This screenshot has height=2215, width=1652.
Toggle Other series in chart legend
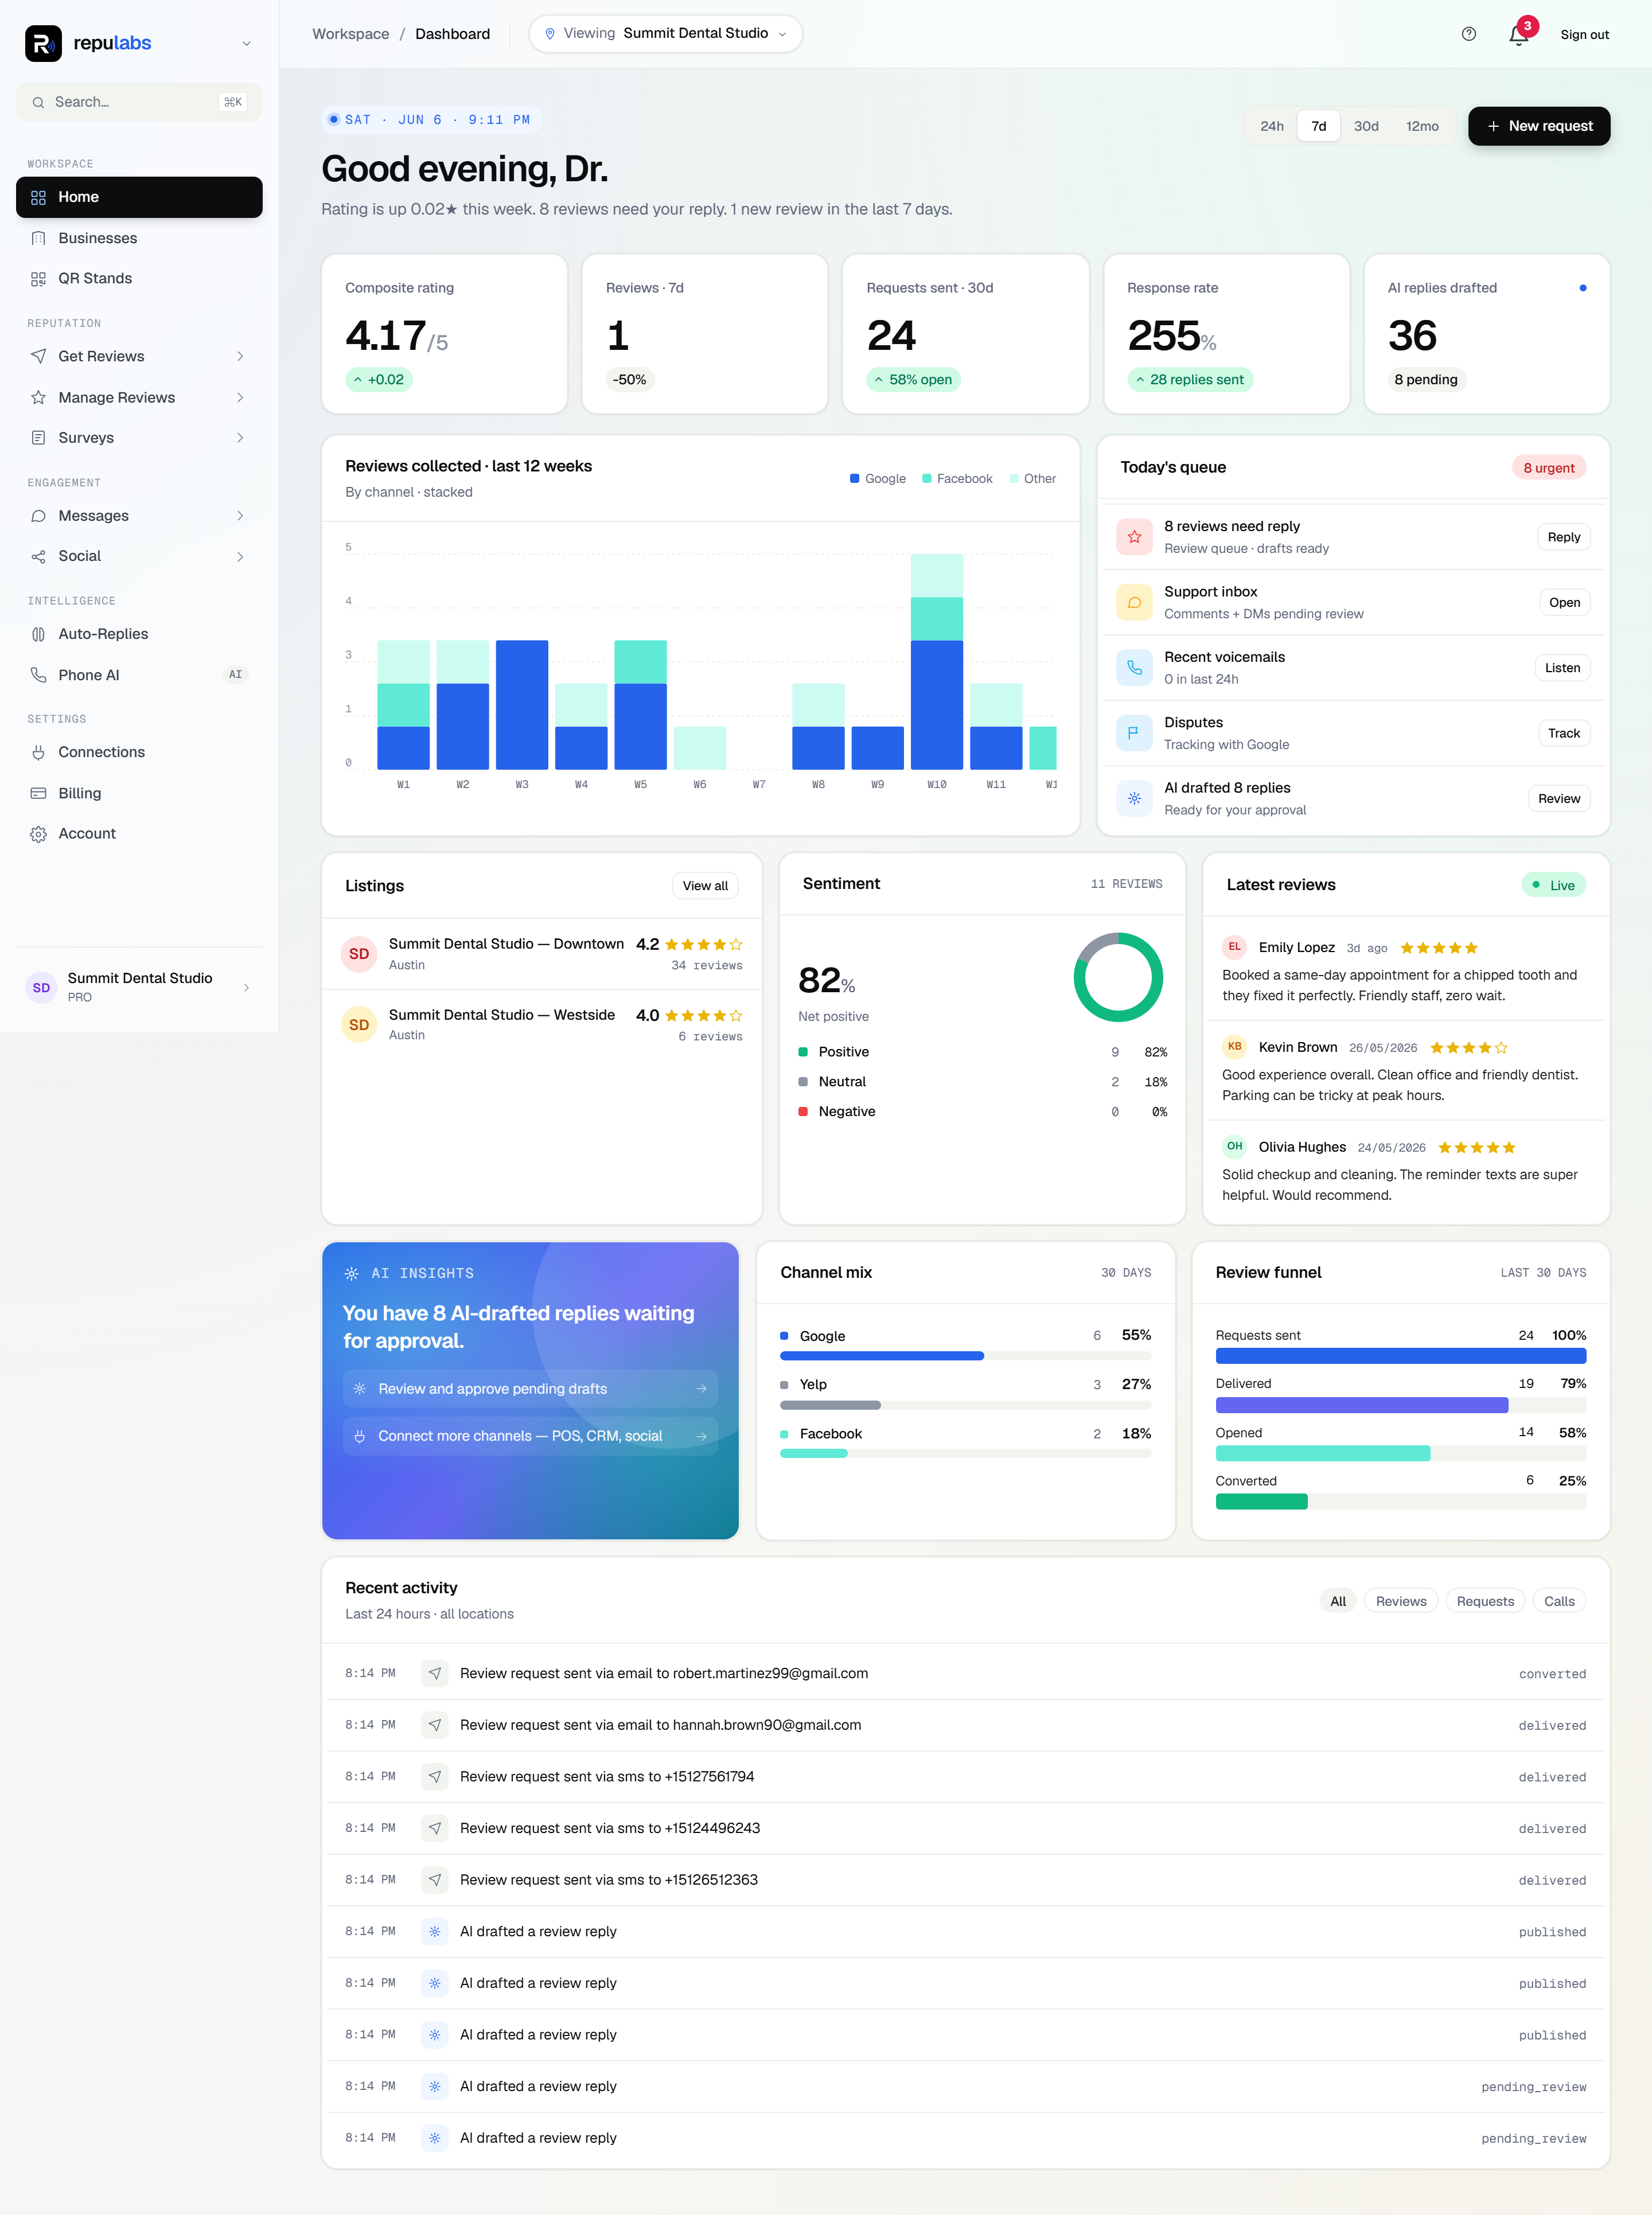pos(1032,479)
